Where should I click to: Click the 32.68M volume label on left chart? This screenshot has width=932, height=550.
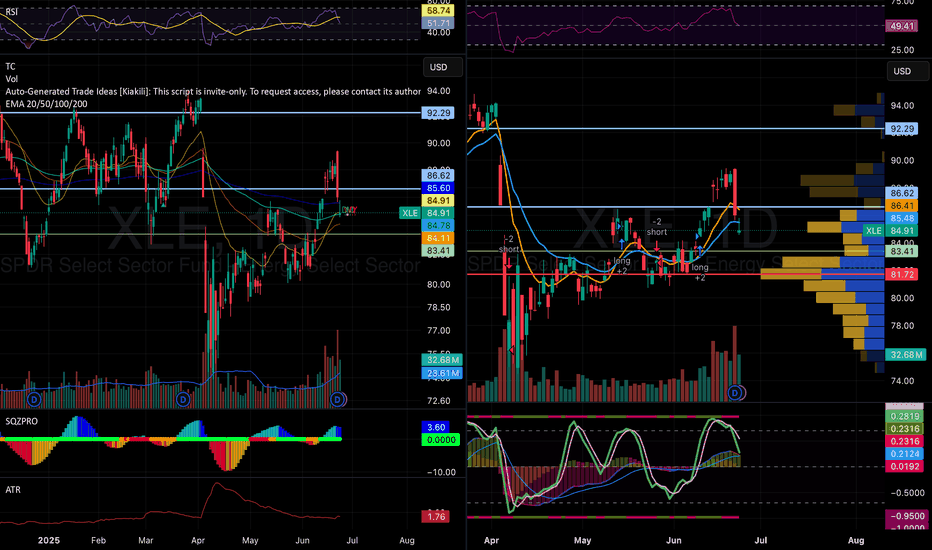[442, 360]
